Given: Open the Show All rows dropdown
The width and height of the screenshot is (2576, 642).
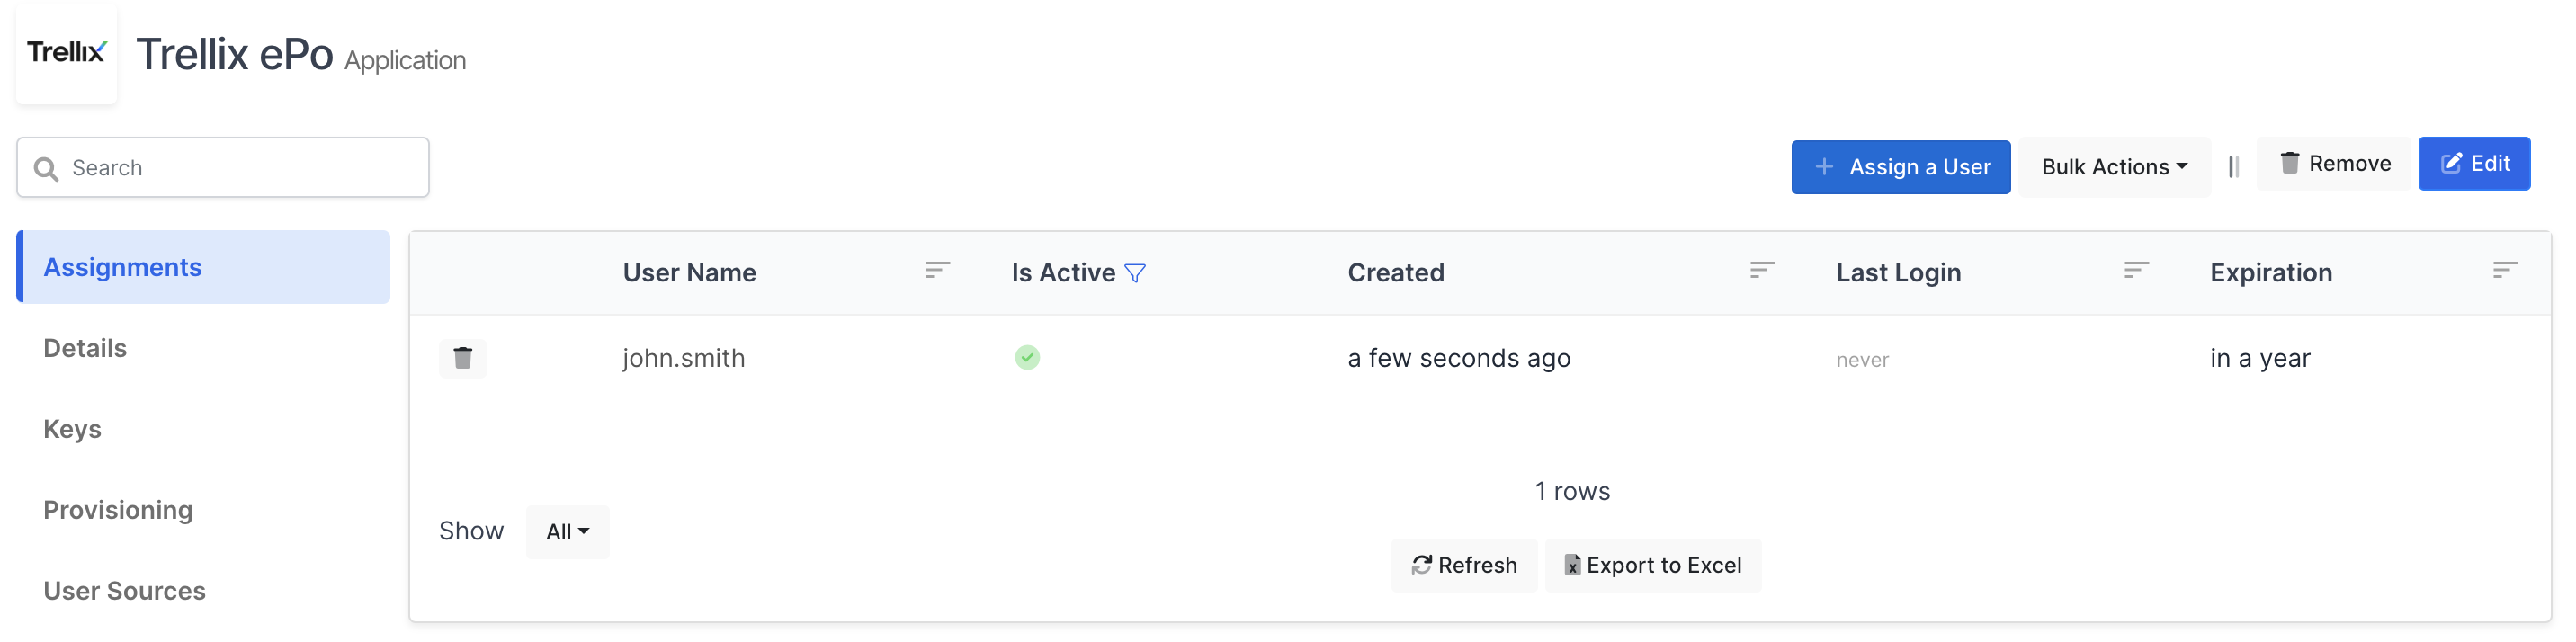Looking at the screenshot, I should pos(567,531).
